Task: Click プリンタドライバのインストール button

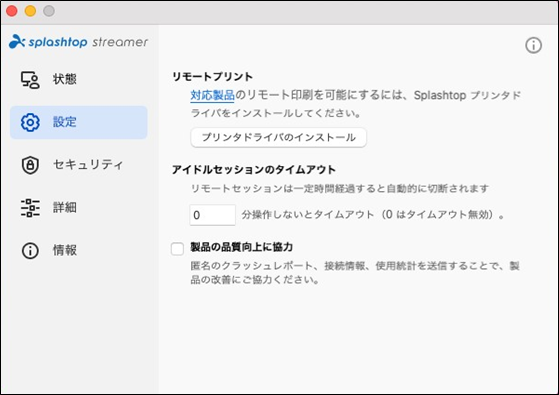Action: click(278, 137)
